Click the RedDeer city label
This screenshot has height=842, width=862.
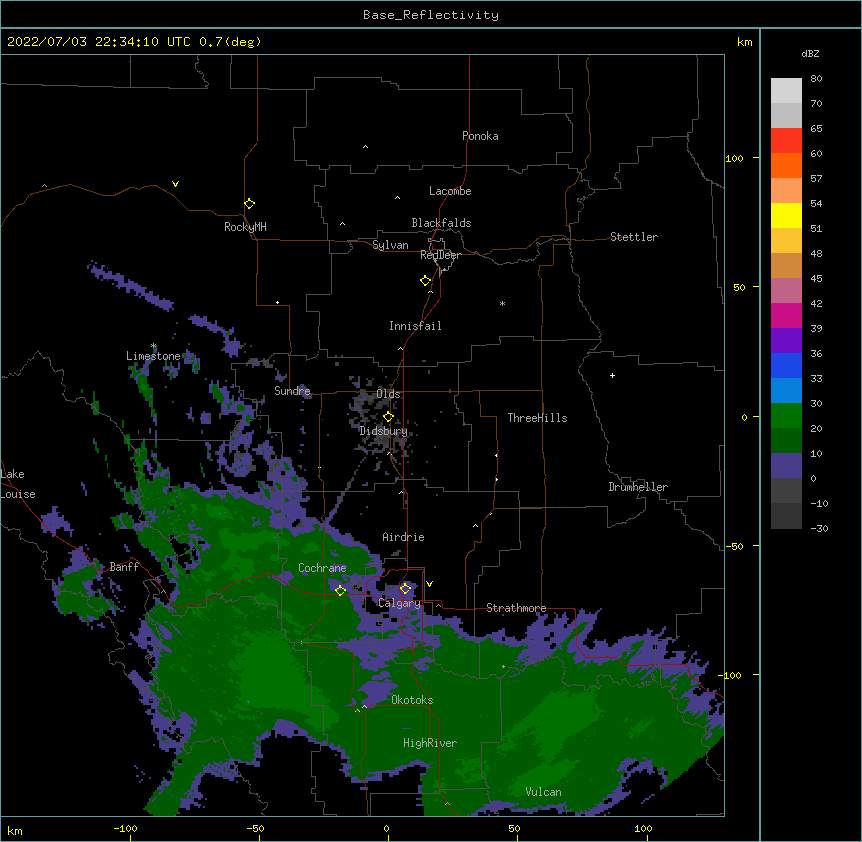(440, 255)
